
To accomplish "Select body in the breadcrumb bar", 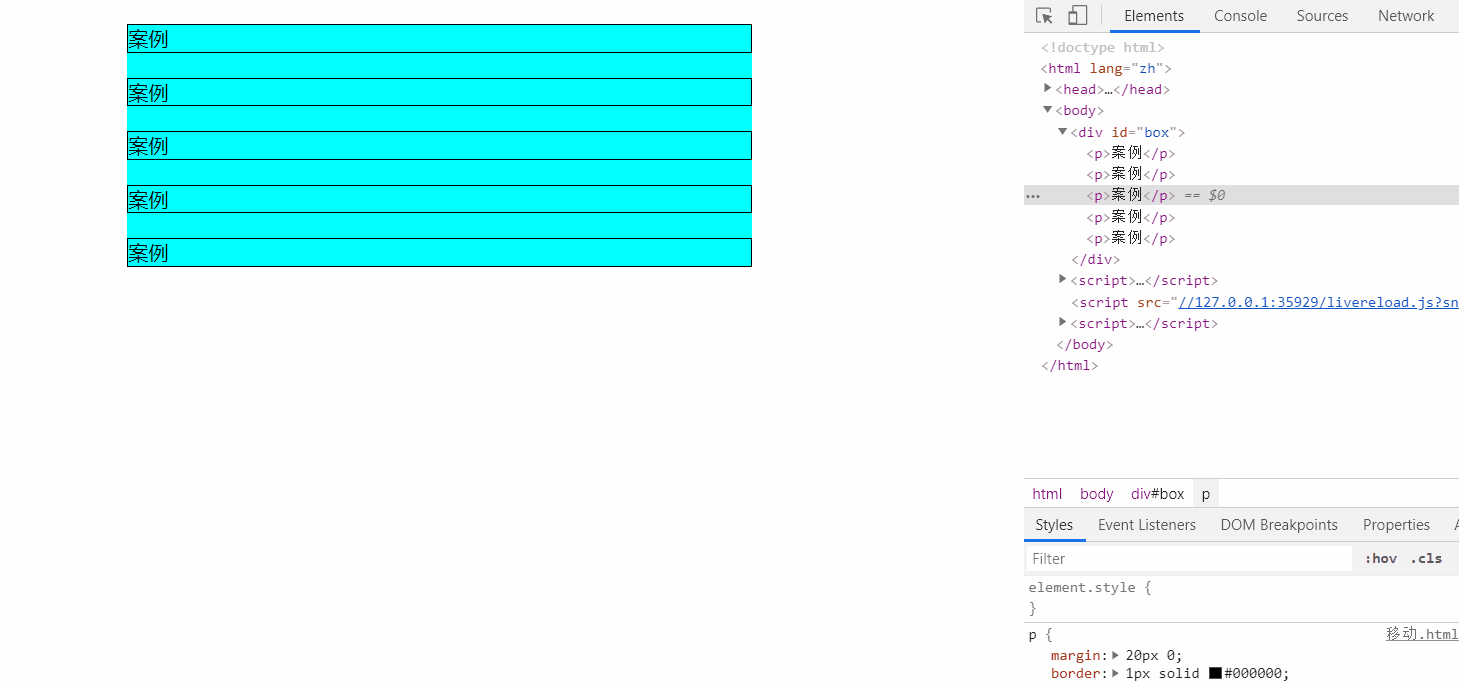I will click(x=1096, y=494).
